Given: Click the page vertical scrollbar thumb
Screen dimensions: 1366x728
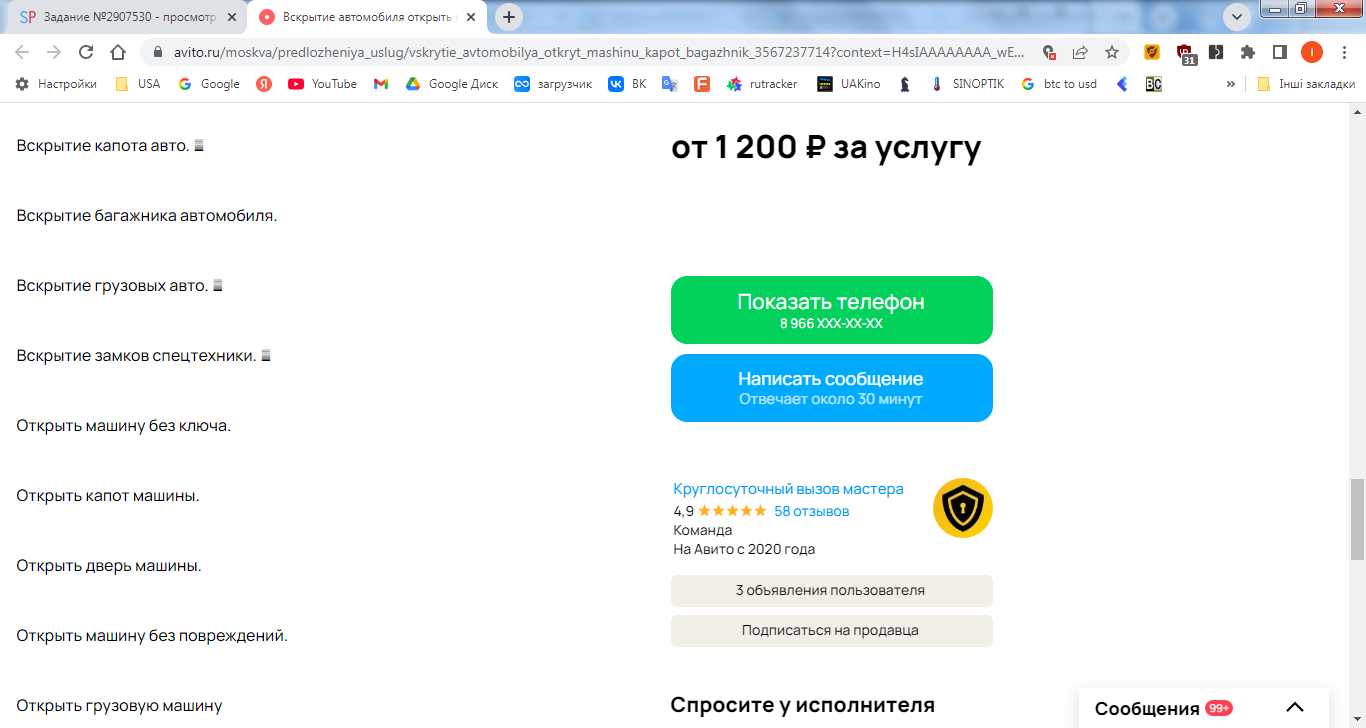Looking at the screenshot, I should pos(1357,519).
